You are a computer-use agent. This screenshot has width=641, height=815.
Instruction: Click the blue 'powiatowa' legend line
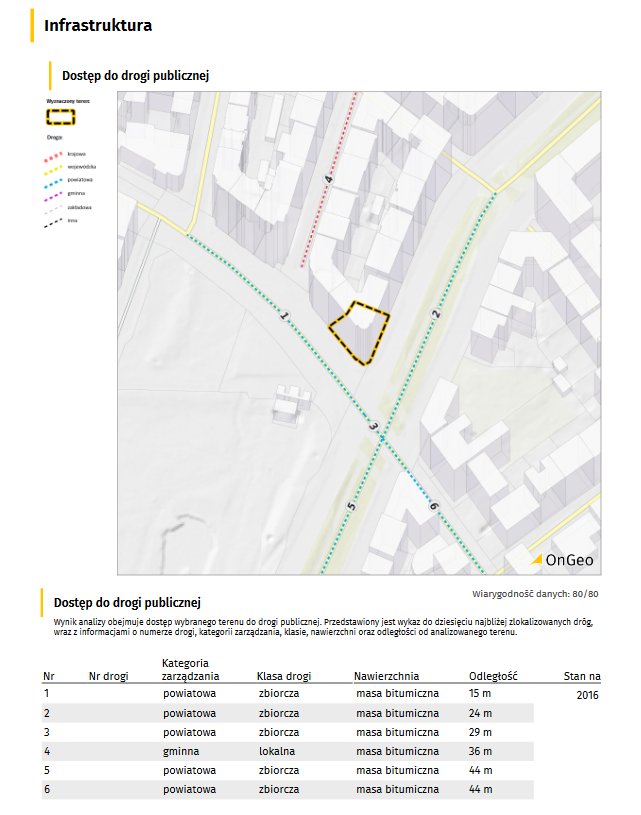tap(55, 180)
